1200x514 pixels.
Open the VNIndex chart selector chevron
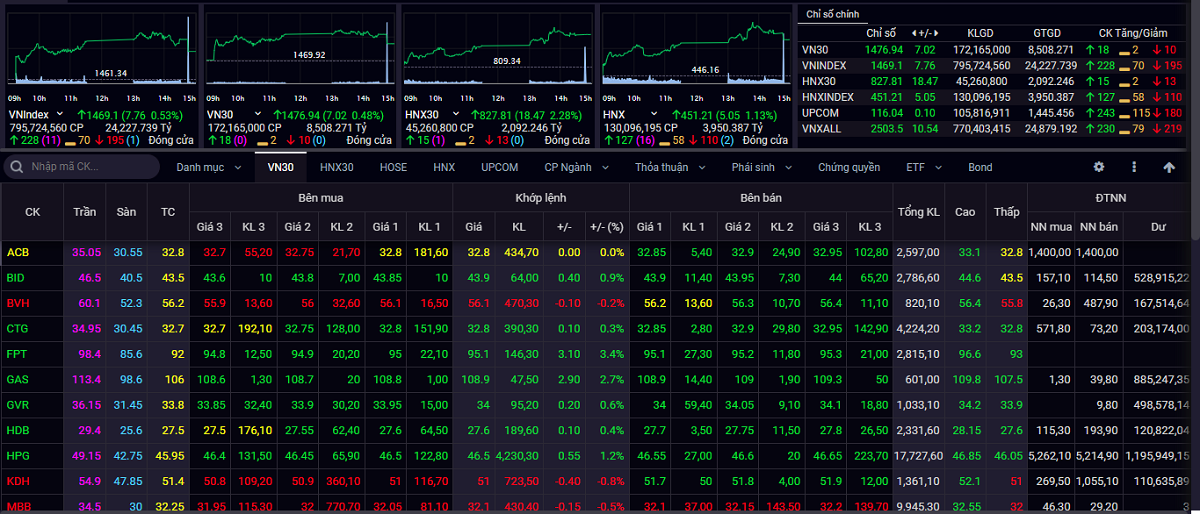[x=60, y=115]
